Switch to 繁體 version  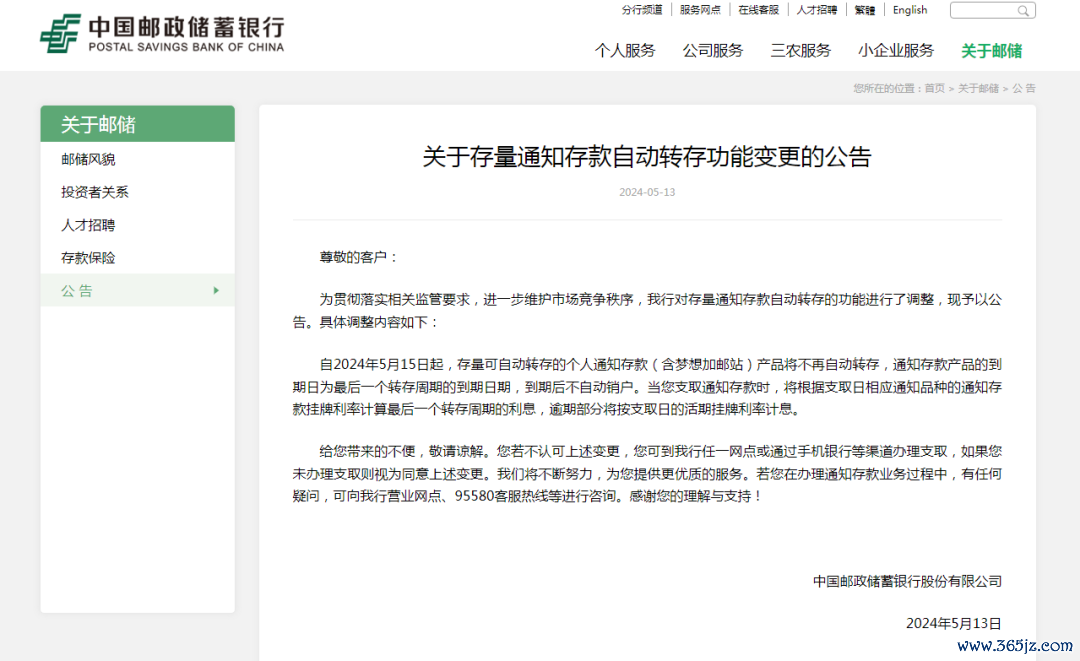coord(864,10)
